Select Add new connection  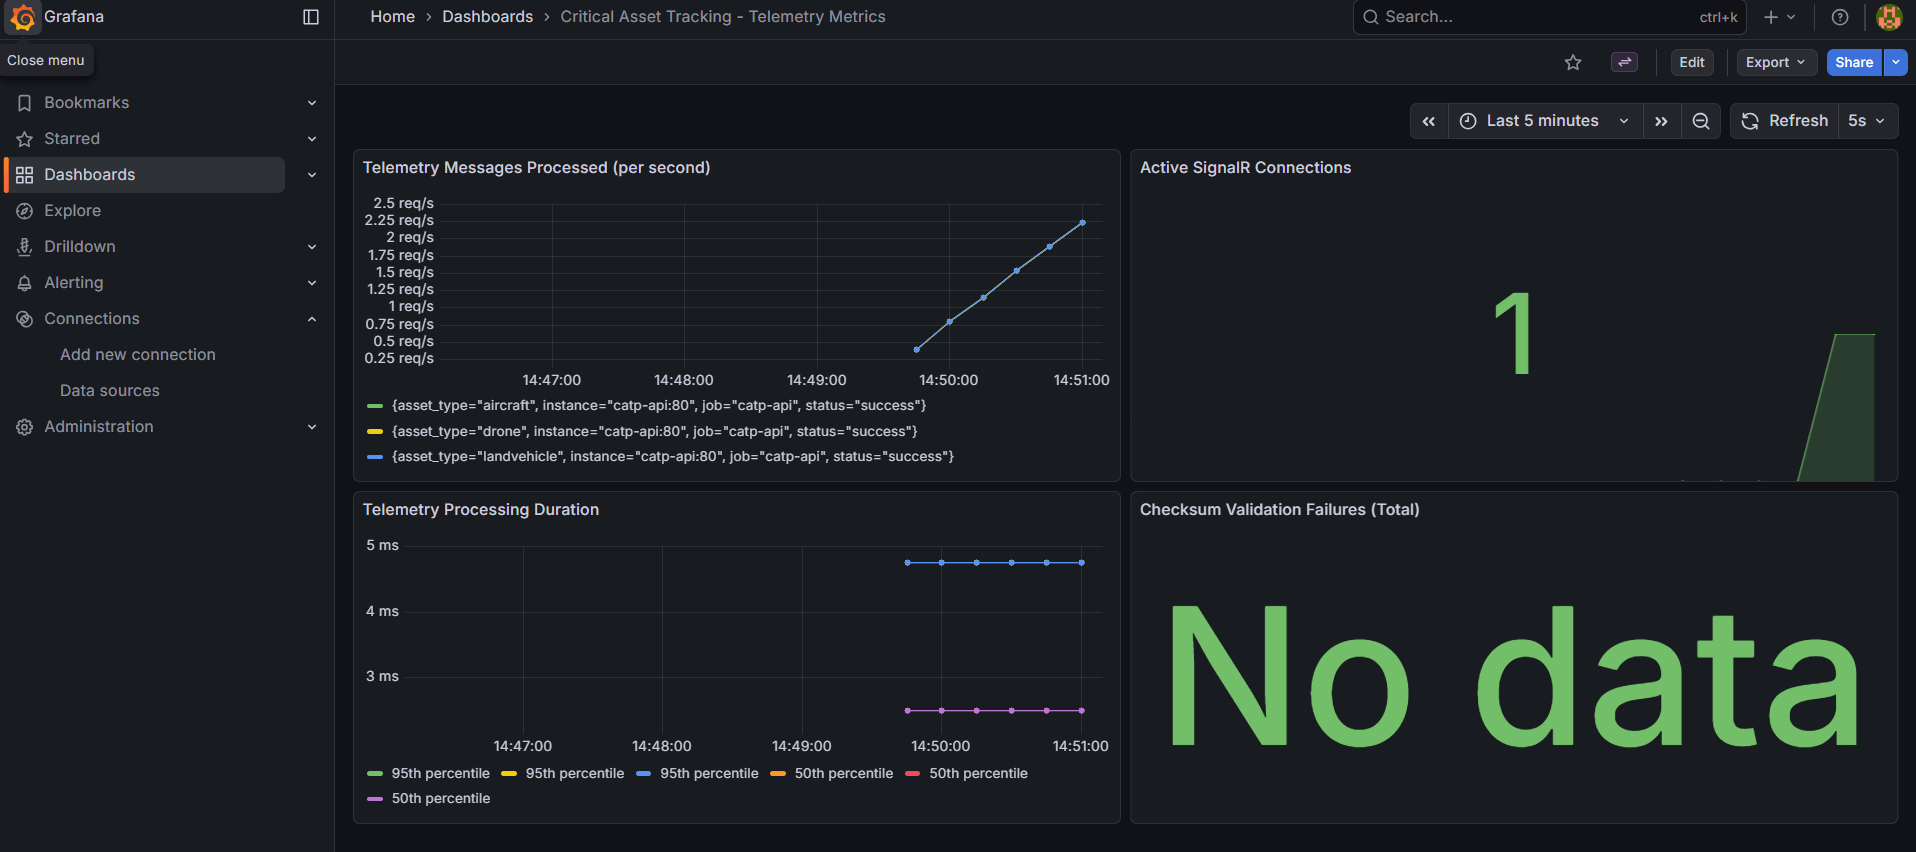click(138, 355)
